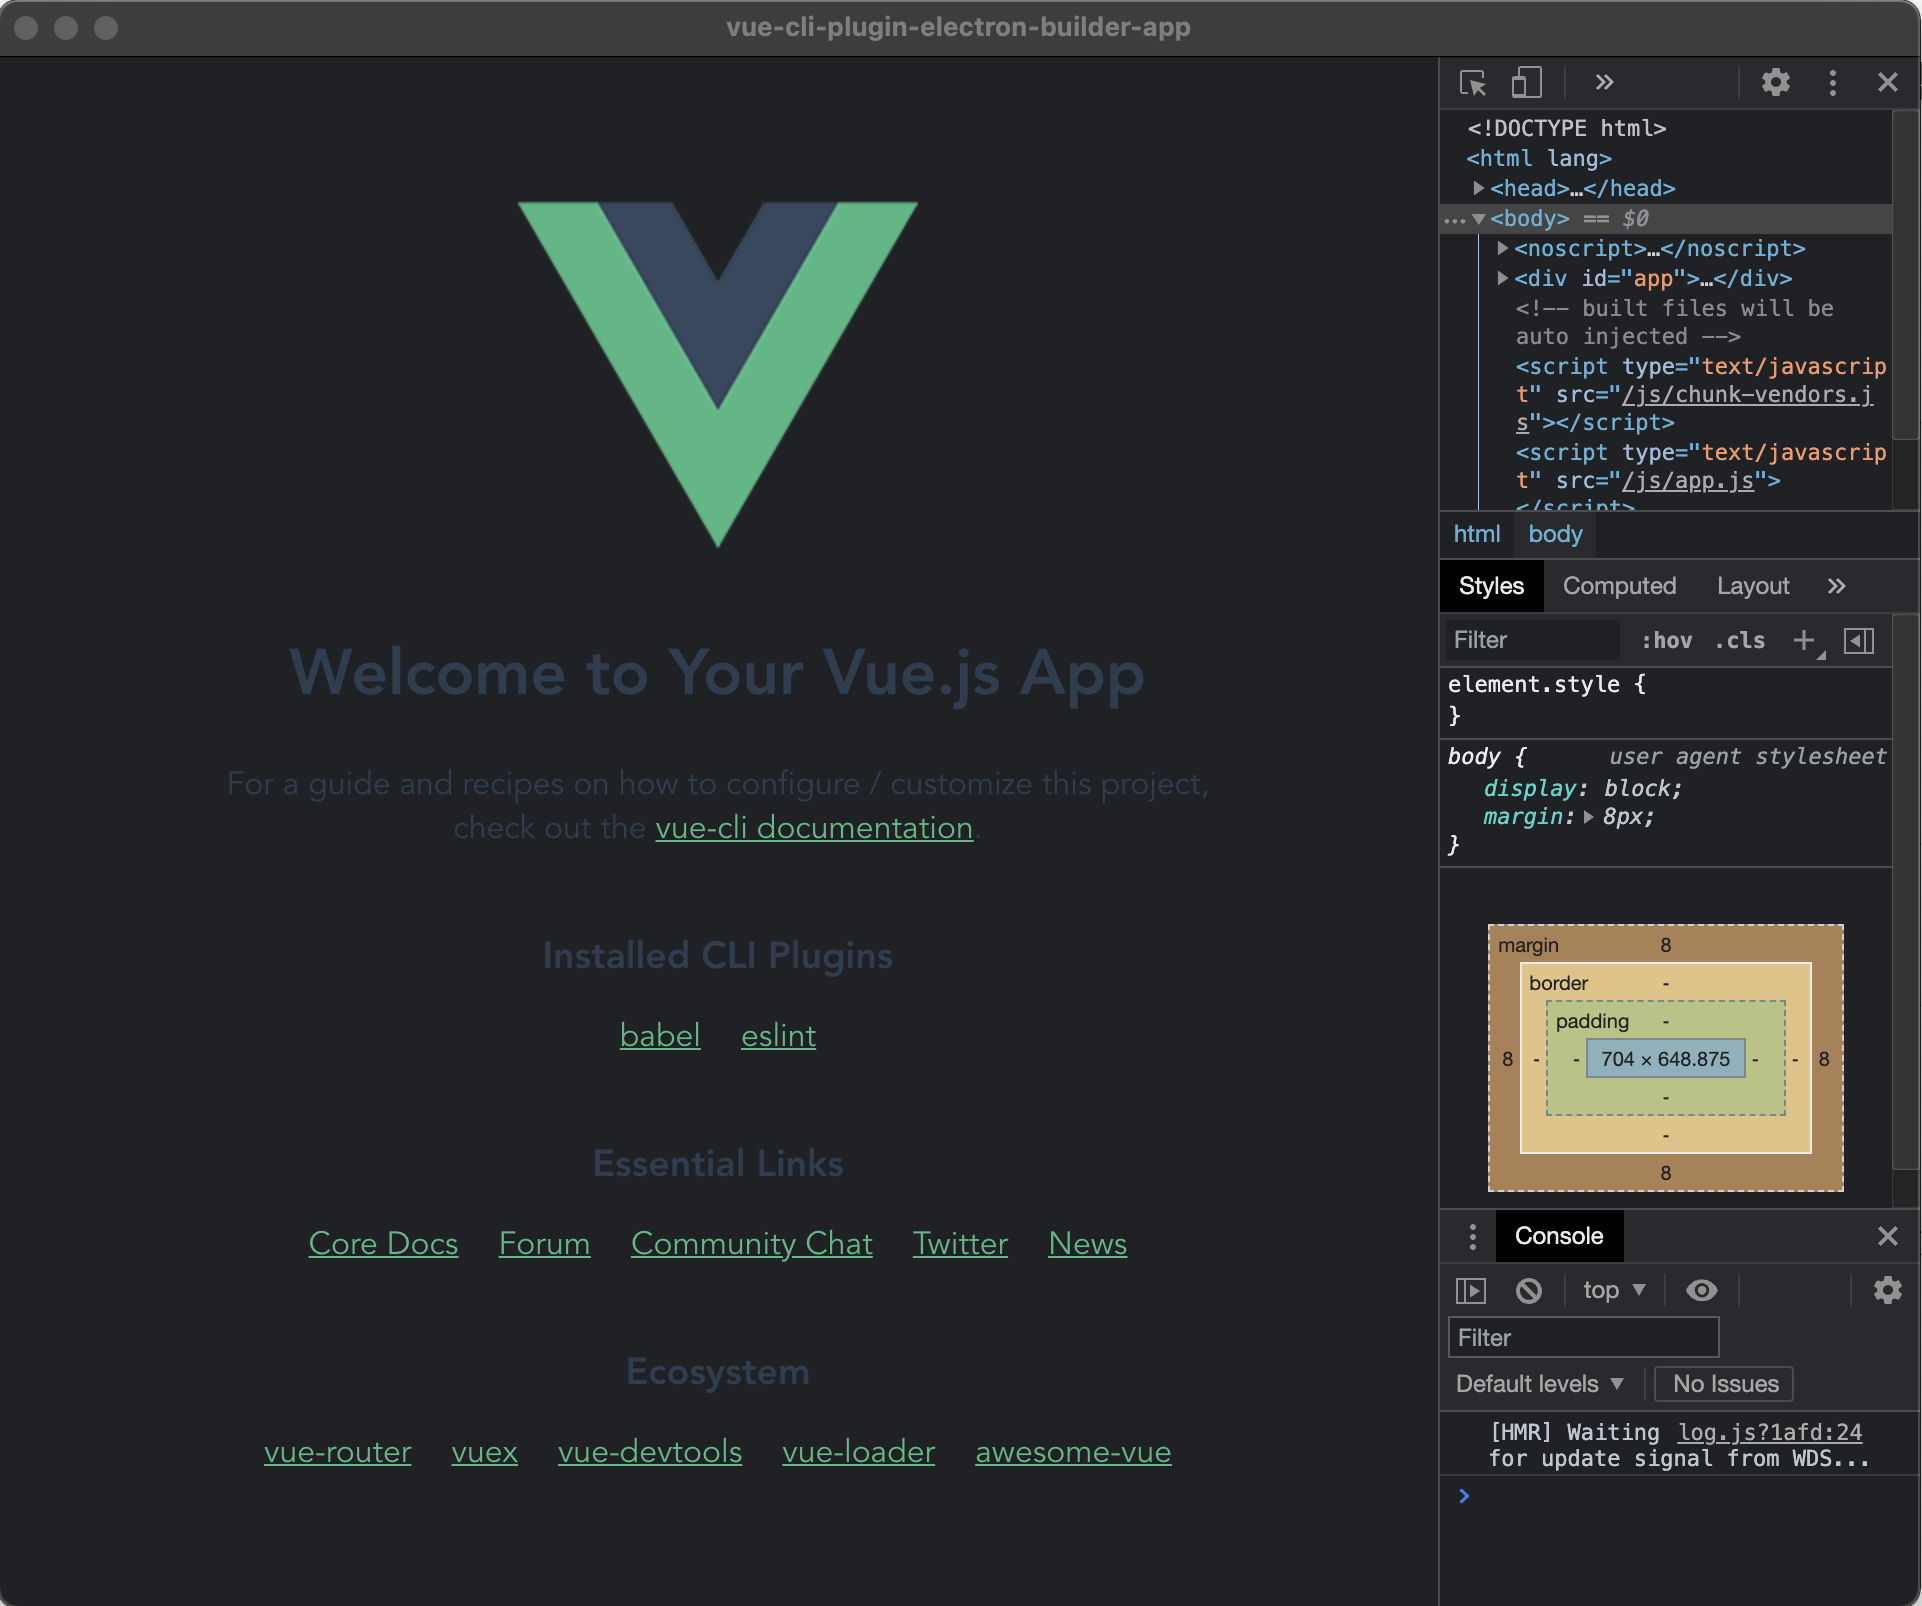Switch to the Layout tab

click(1752, 586)
